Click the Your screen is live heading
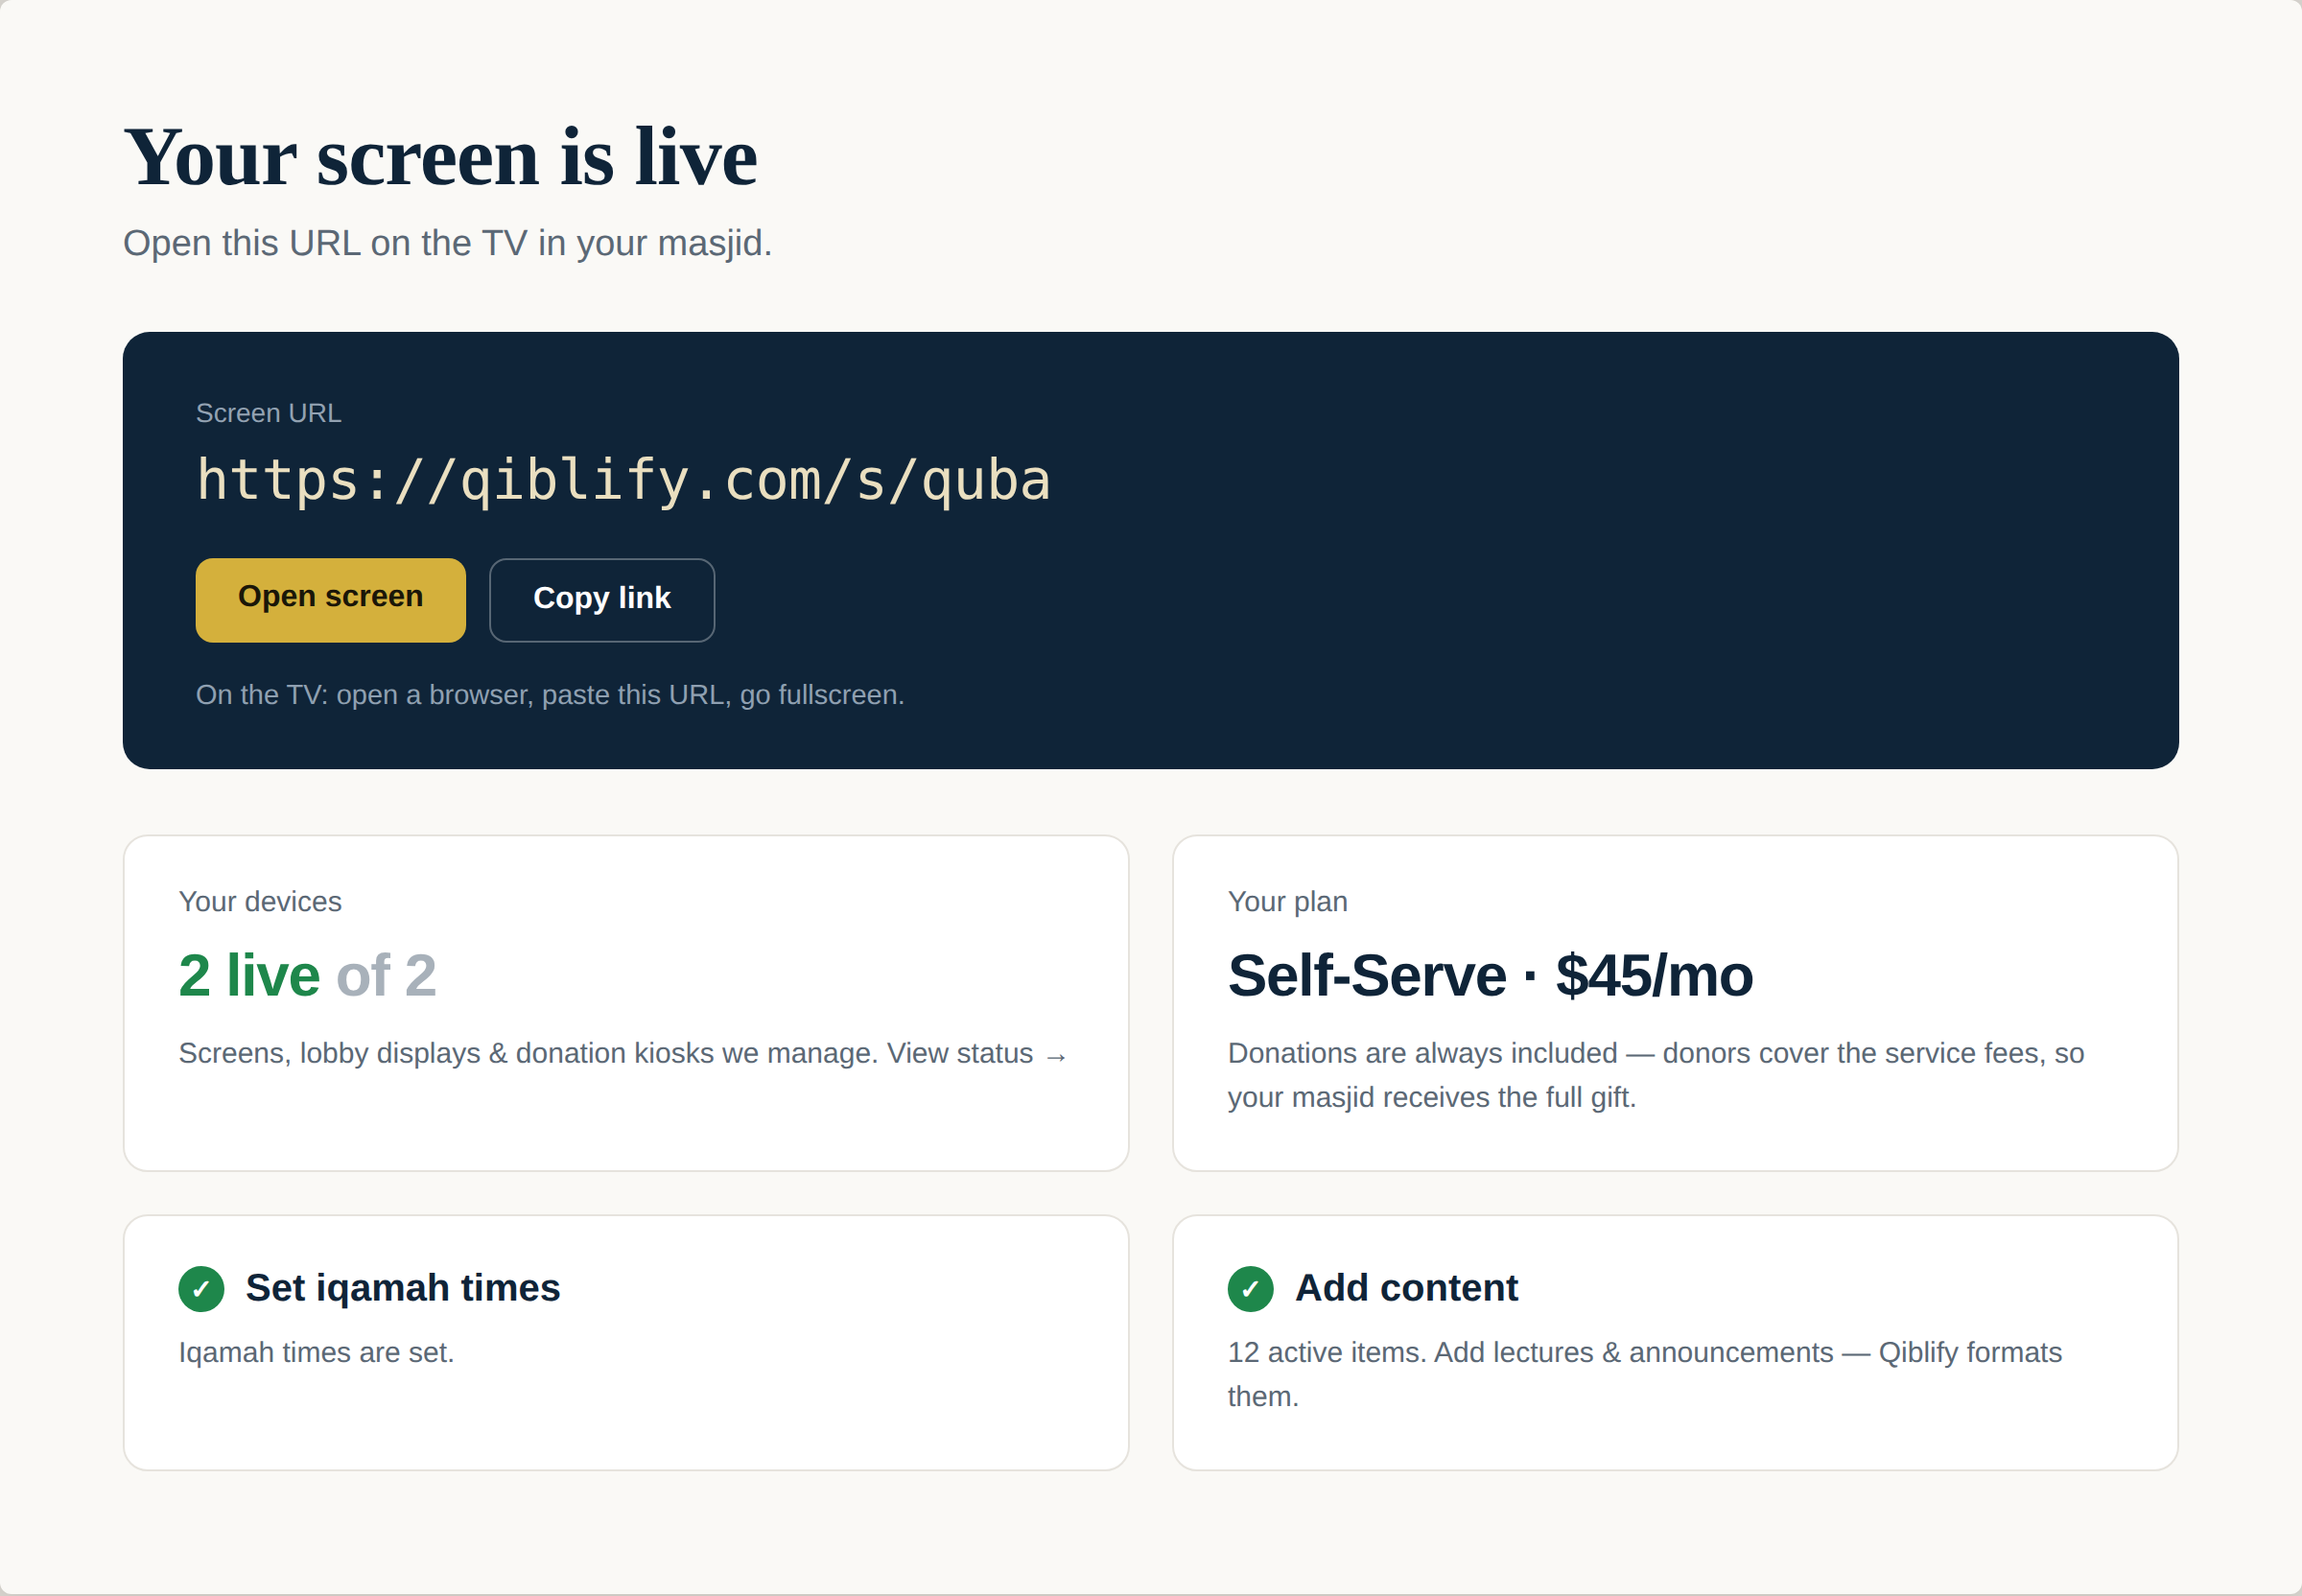Screen dimensions: 2302x1596 441,157
